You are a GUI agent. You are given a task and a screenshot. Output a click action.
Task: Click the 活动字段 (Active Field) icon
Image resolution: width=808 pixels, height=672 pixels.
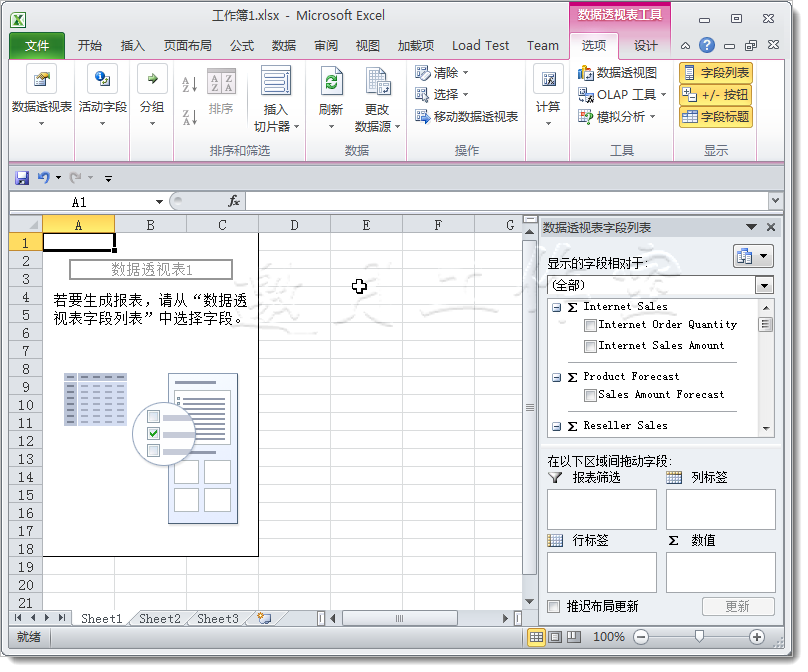(103, 79)
